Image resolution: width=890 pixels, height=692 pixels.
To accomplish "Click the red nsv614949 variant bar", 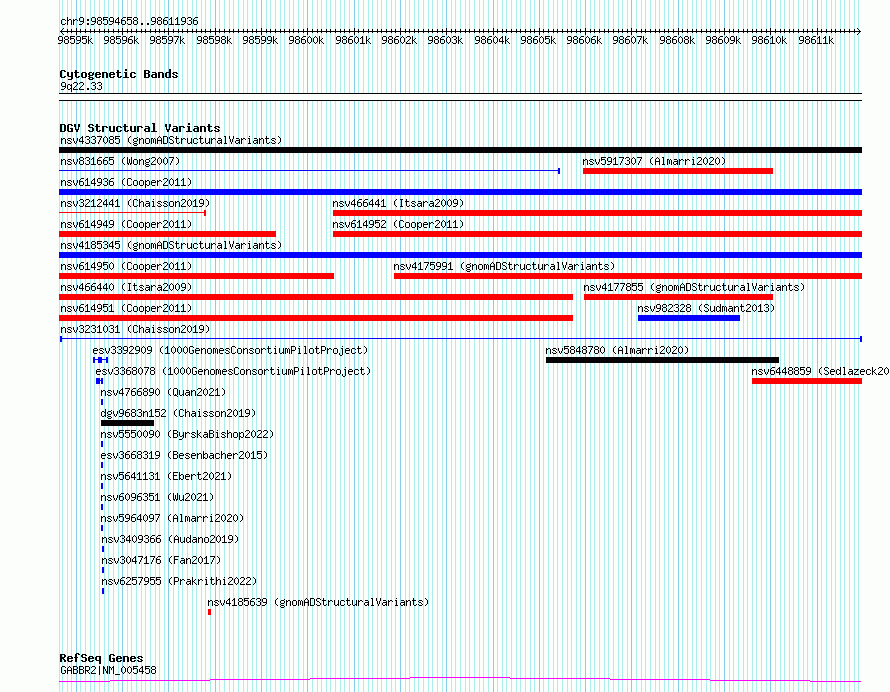I will tap(167, 234).
